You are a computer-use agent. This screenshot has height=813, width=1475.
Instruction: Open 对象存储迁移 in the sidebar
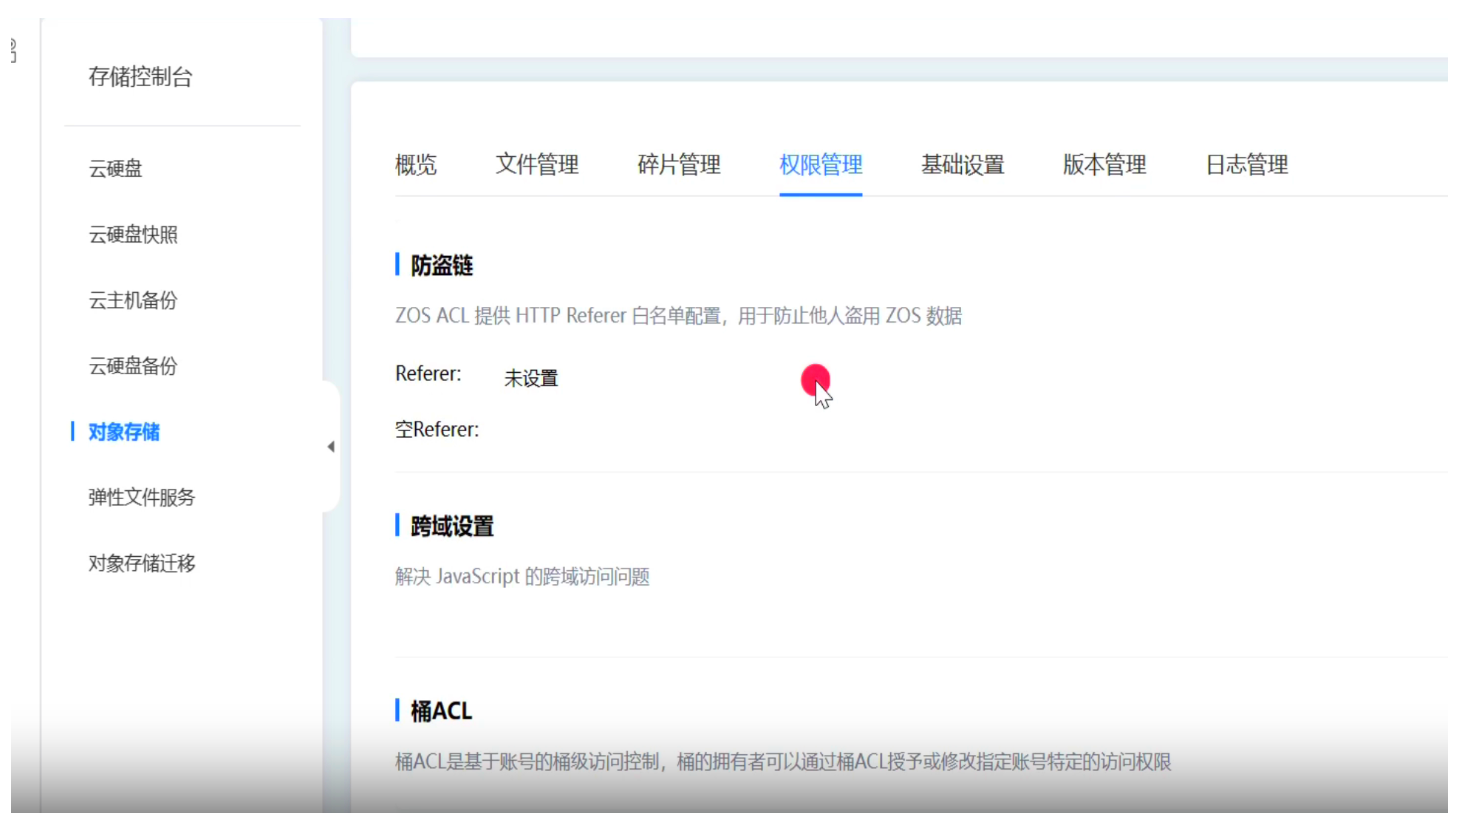click(142, 564)
